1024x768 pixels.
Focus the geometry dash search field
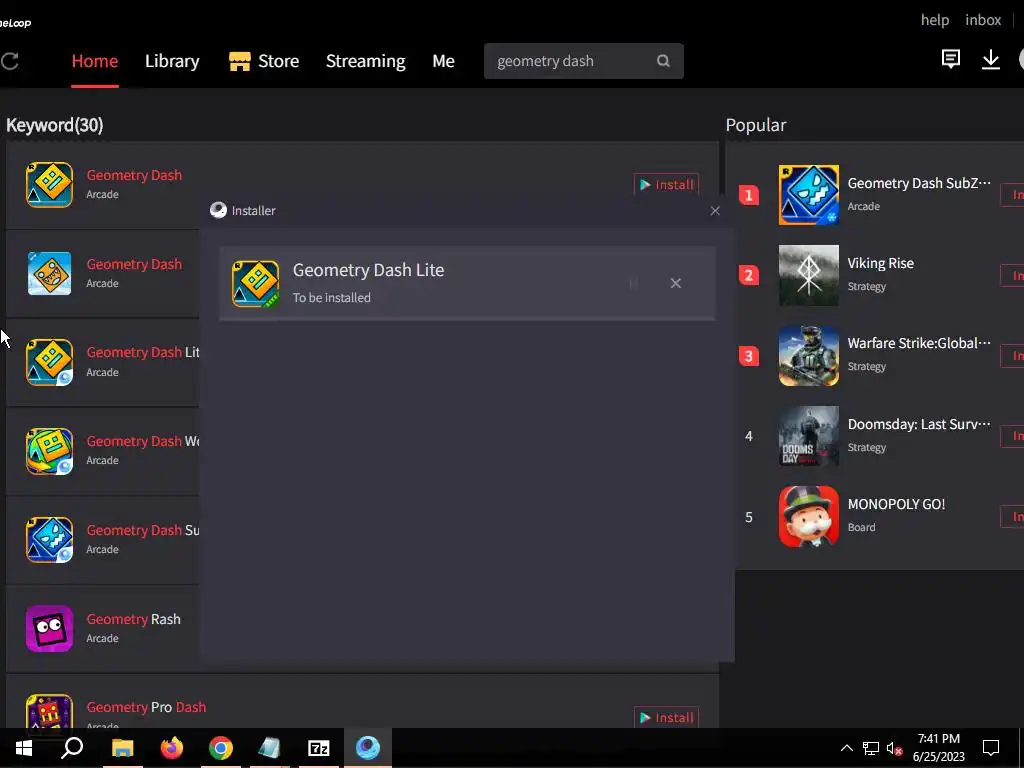[583, 61]
